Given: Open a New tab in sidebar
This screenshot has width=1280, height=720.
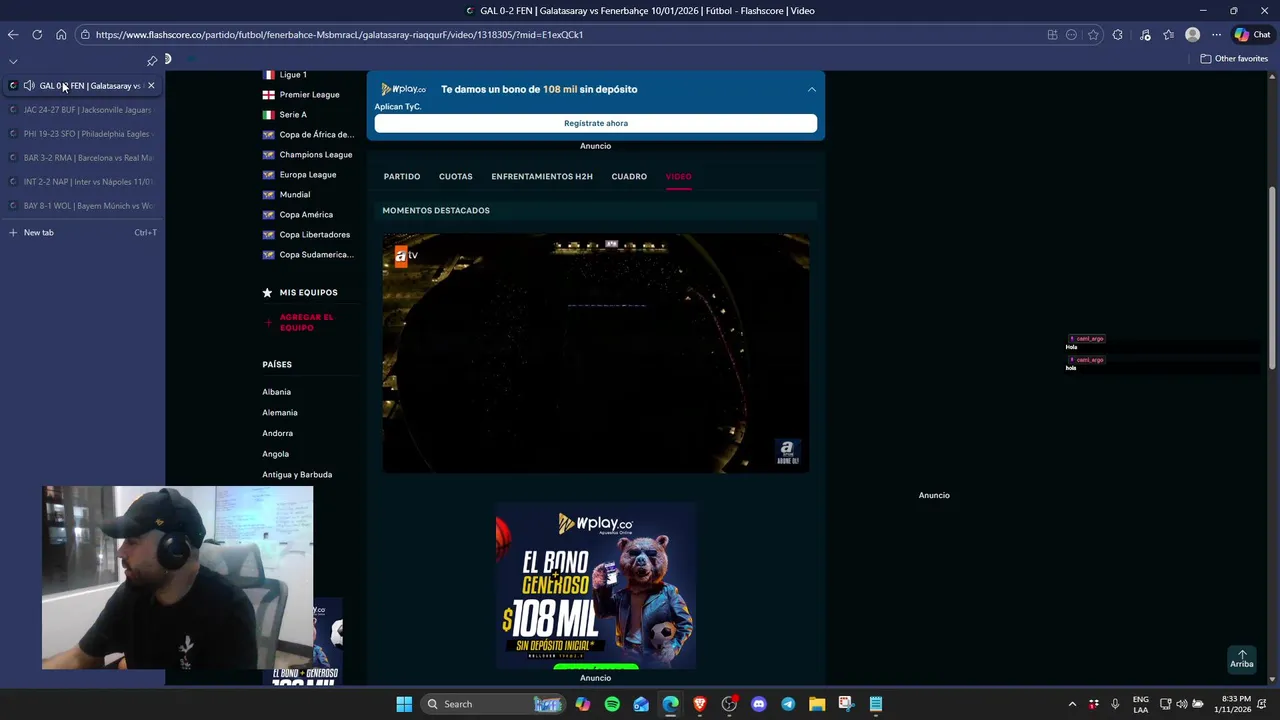Looking at the screenshot, I should (82, 232).
